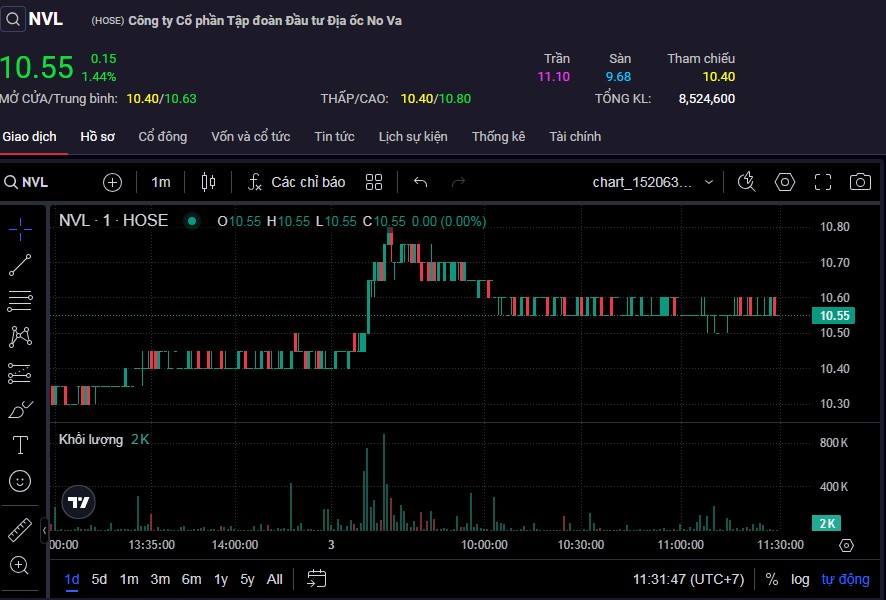Image resolution: width=886 pixels, height=600 pixels.
Task: Open Các chỉ báo indicators
Action: (x=296, y=182)
